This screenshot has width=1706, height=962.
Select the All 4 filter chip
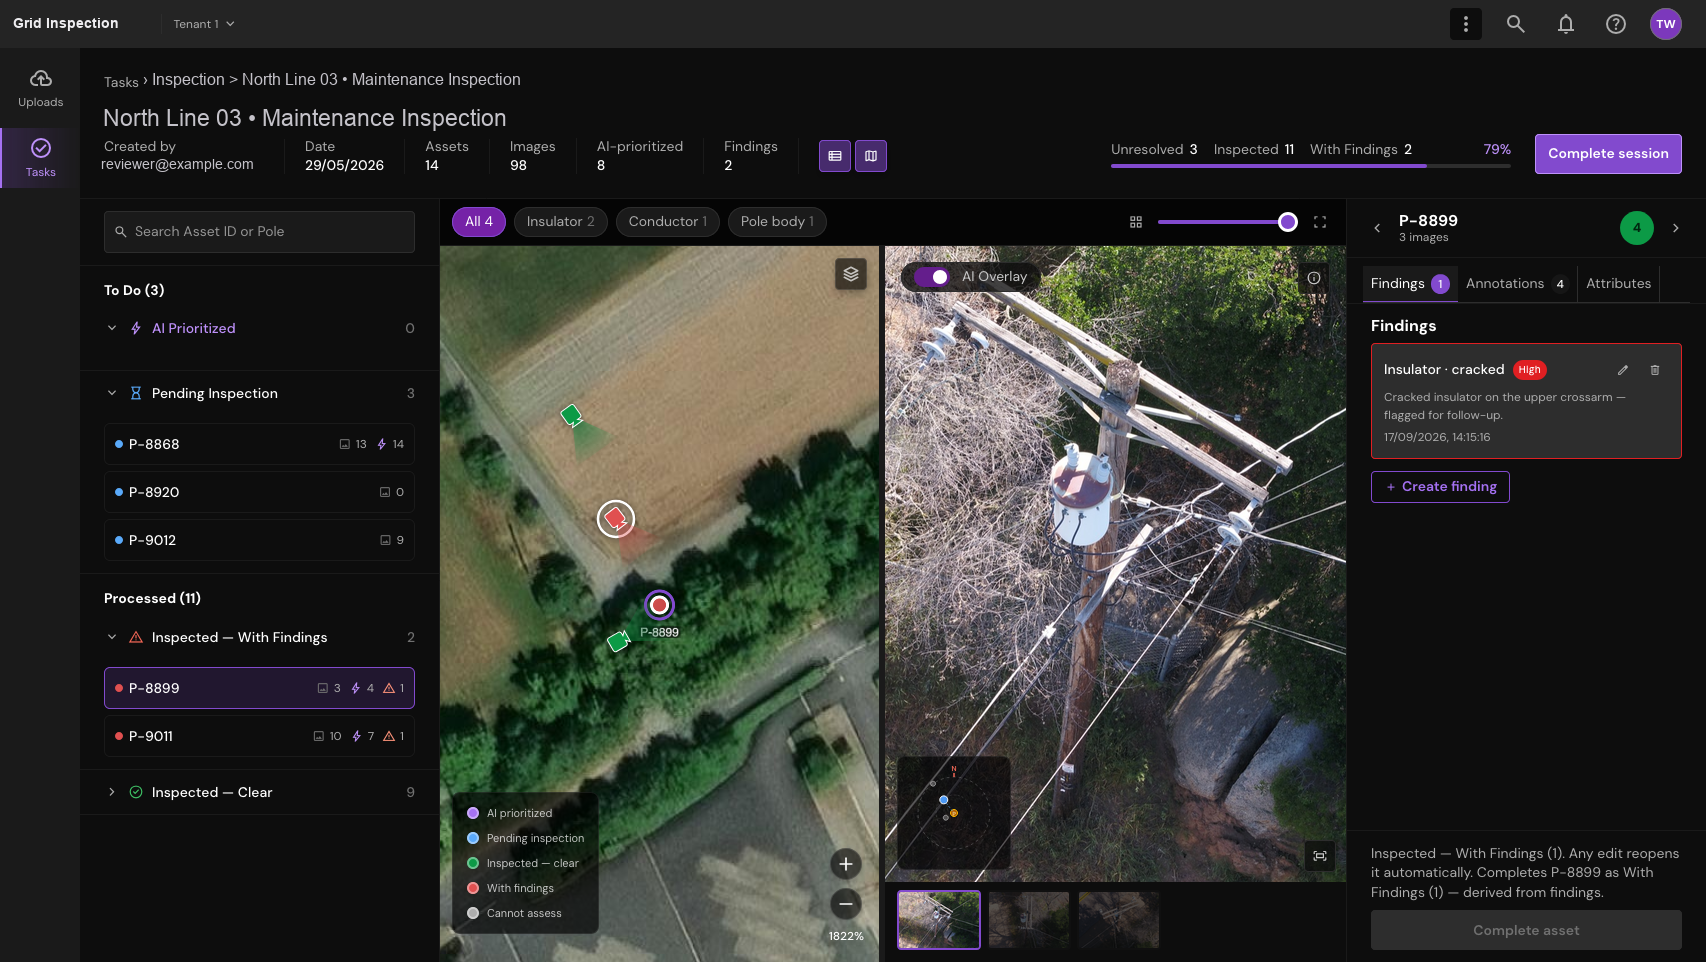pyautogui.click(x=479, y=222)
